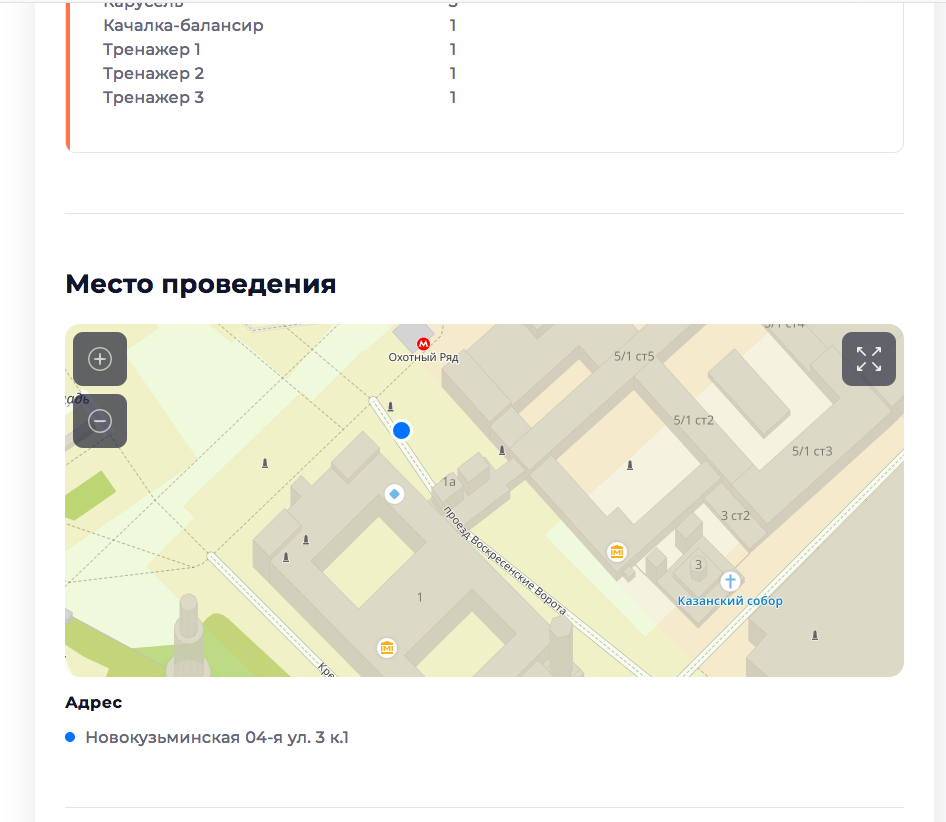Click the Охотный Ряд metro icon

(424, 344)
